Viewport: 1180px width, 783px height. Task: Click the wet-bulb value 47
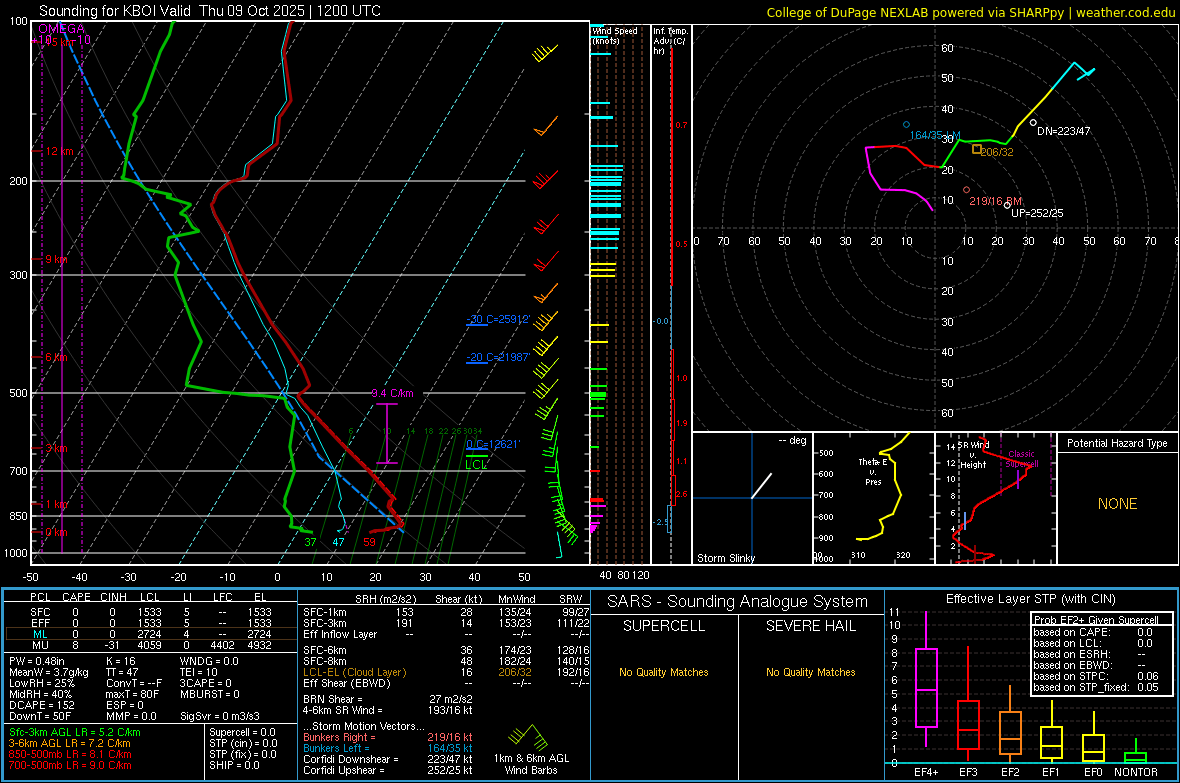click(339, 542)
